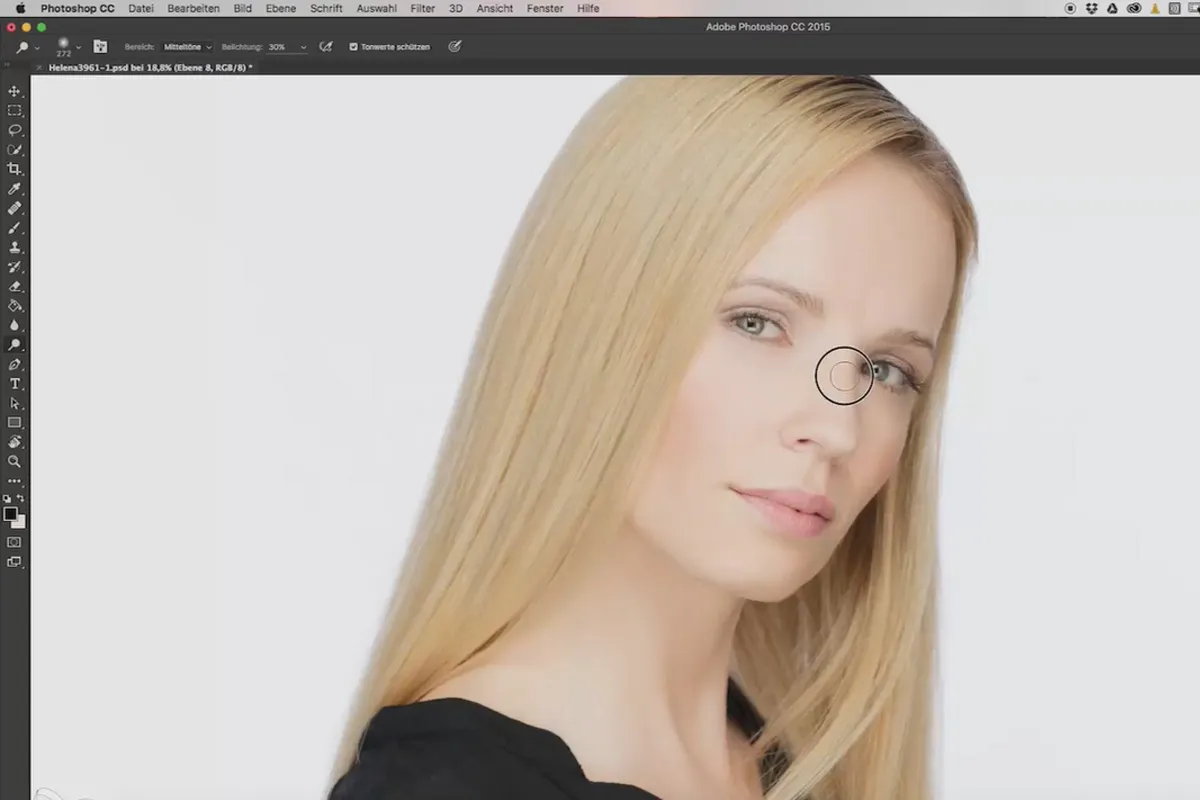The width and height of the screenshot is (1200, 800).
Task: Select the Eyedropper tool
Action: 15,189
